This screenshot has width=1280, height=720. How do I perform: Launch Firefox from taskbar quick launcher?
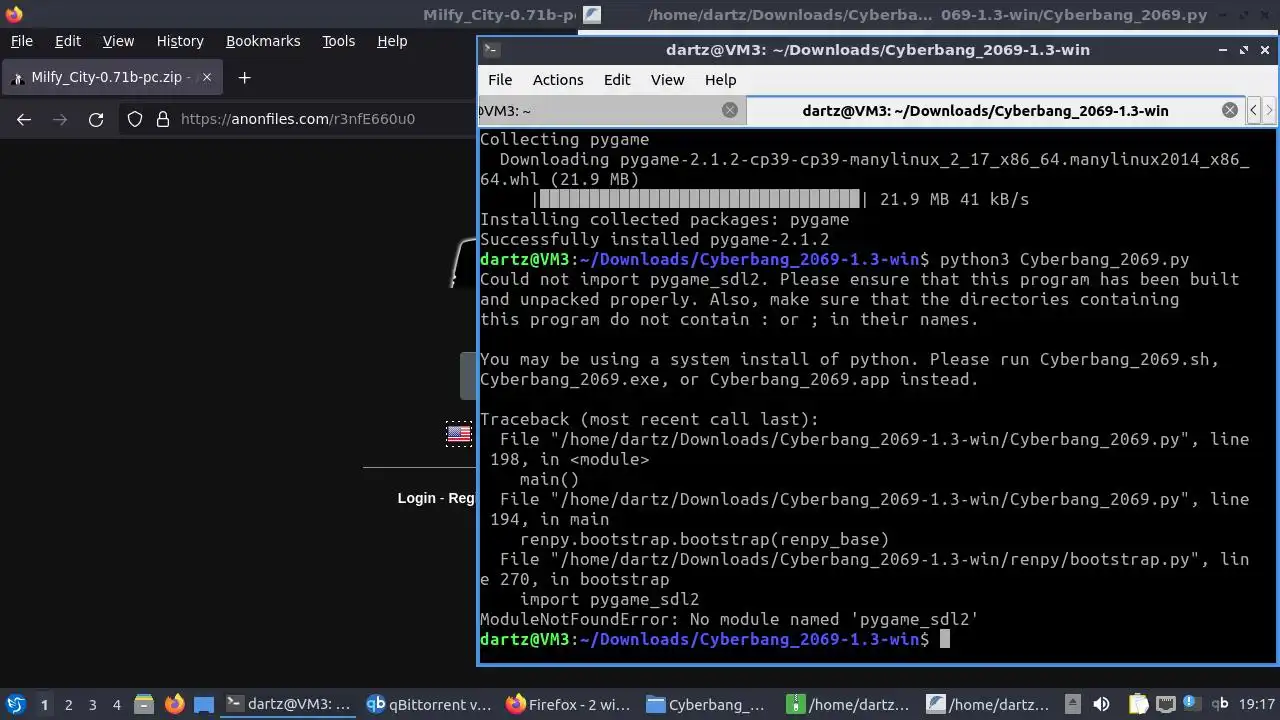[174, 704]
